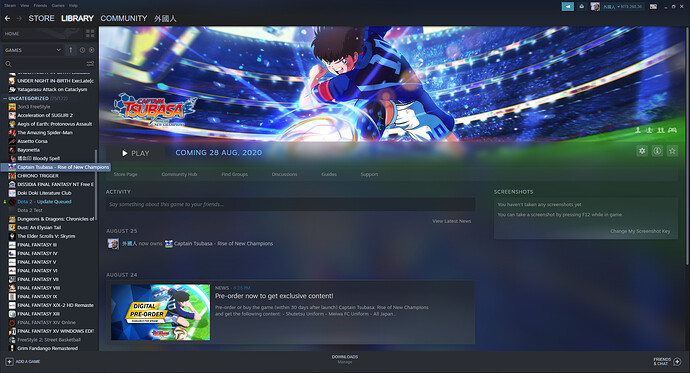Show recently played clock filter
Image resolution: width=690 pixels, height=373 pixels.
point(82,50)
